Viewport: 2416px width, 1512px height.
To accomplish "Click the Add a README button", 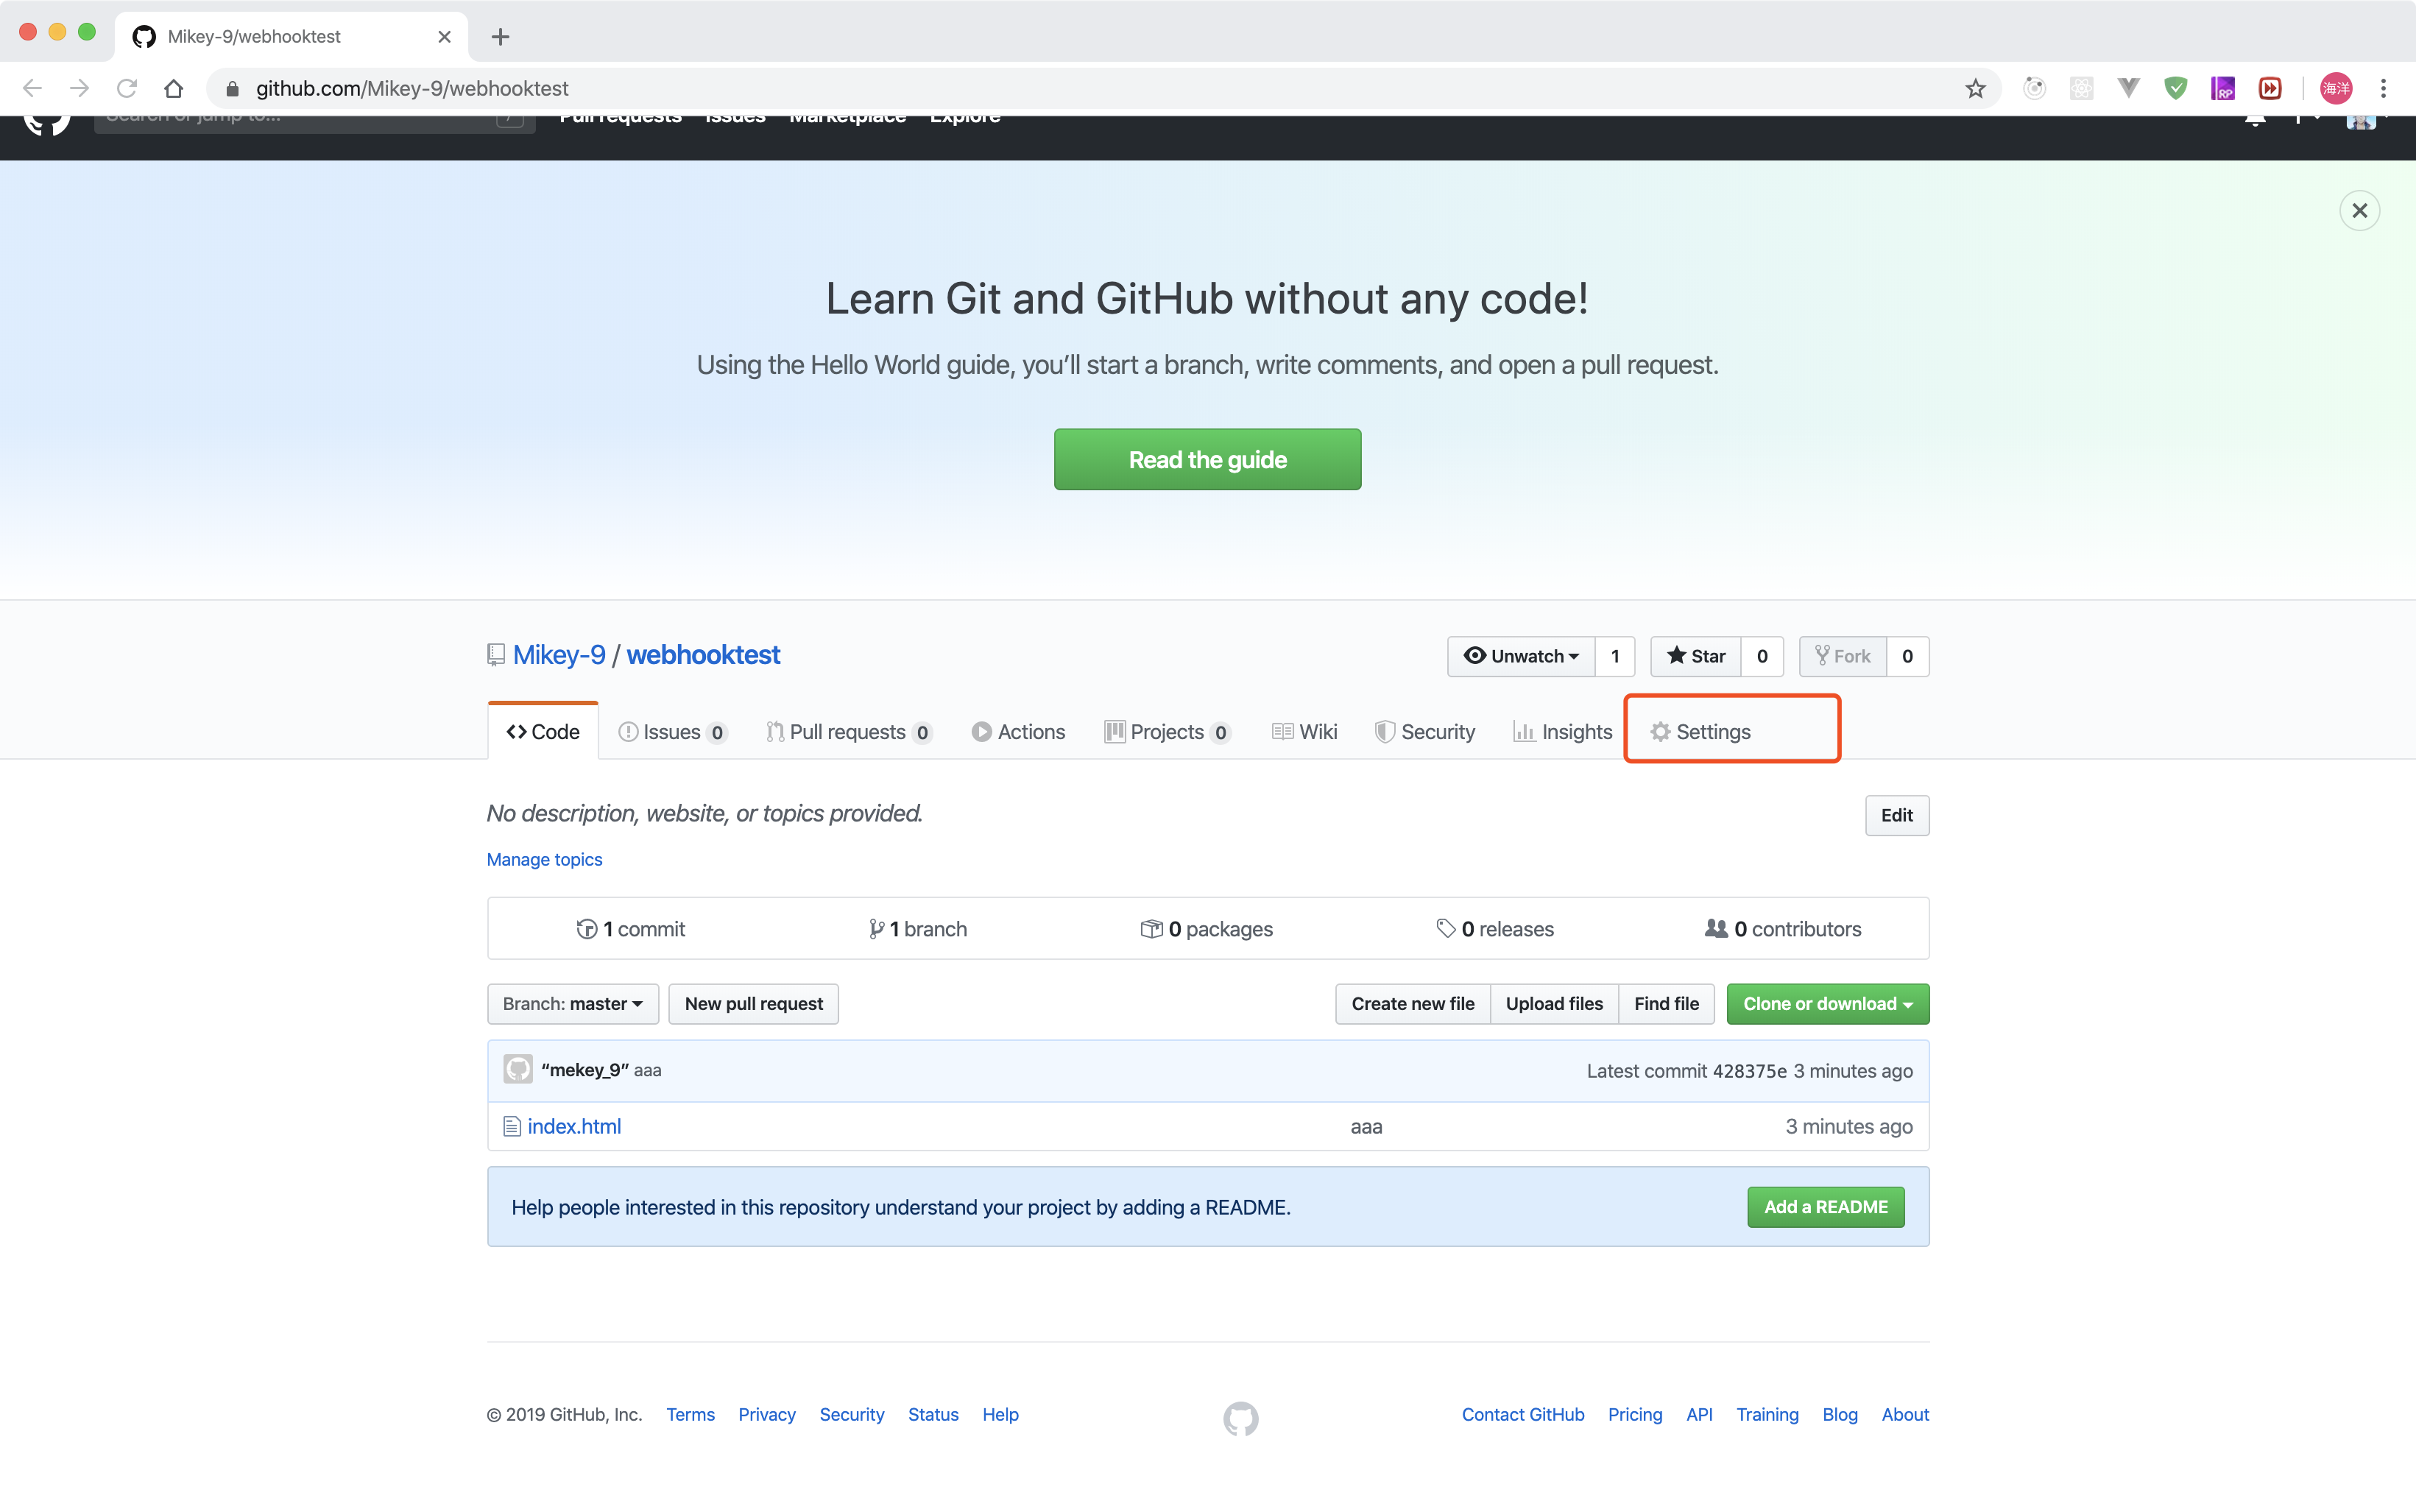I will pyautogui.click(x=1825, y=1206).
